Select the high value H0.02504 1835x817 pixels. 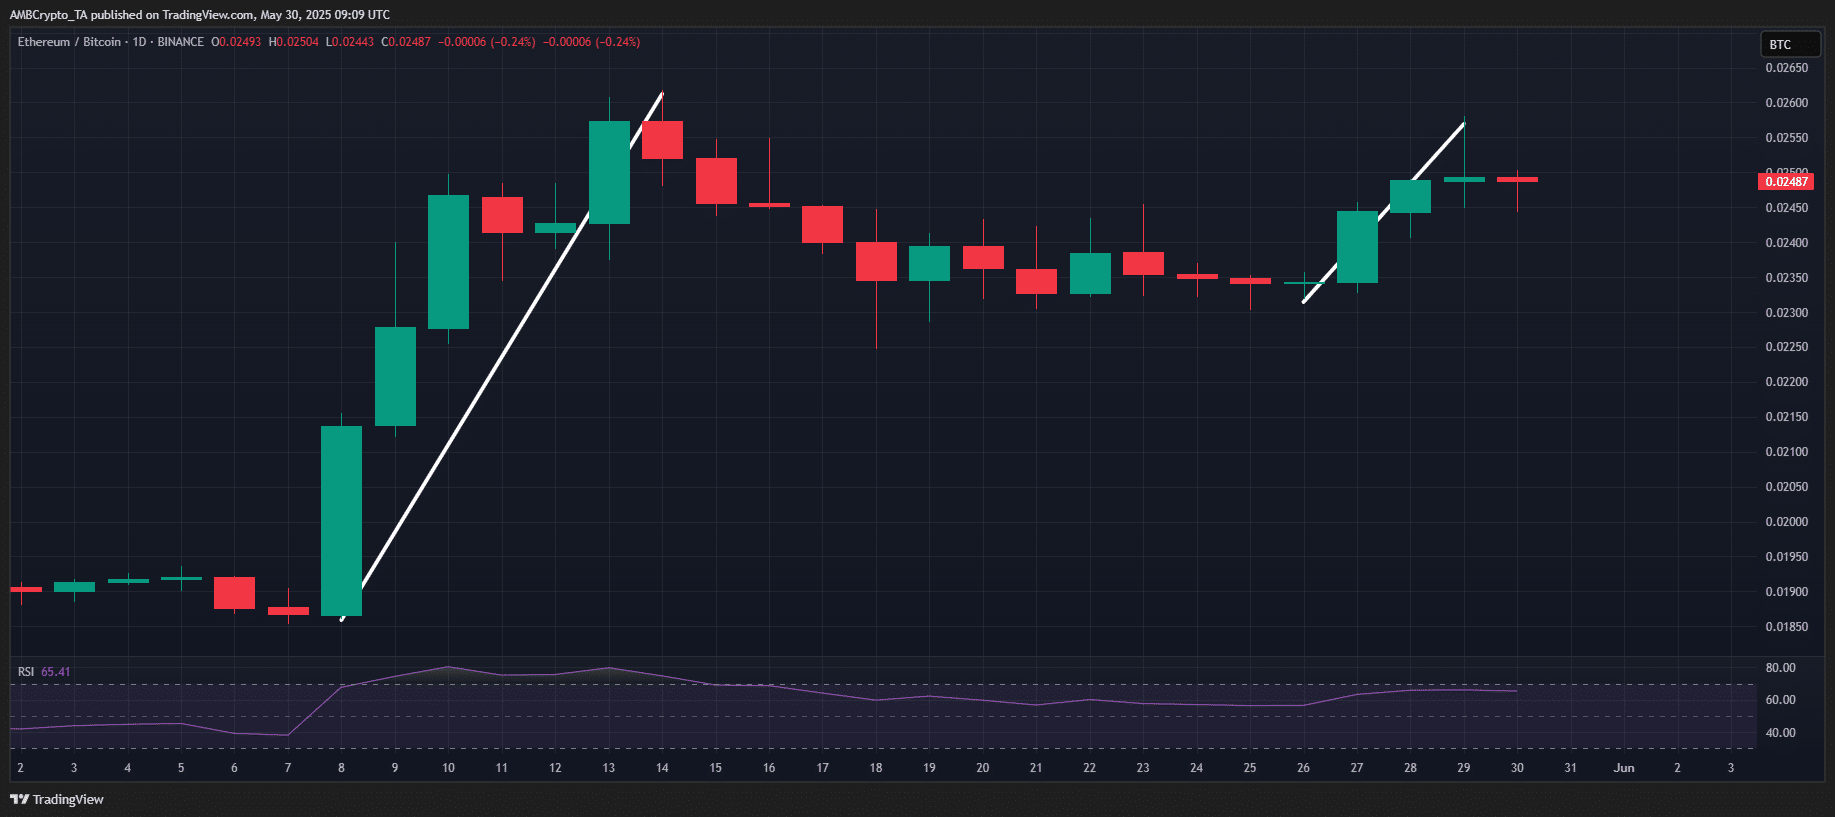click(294, 42)
